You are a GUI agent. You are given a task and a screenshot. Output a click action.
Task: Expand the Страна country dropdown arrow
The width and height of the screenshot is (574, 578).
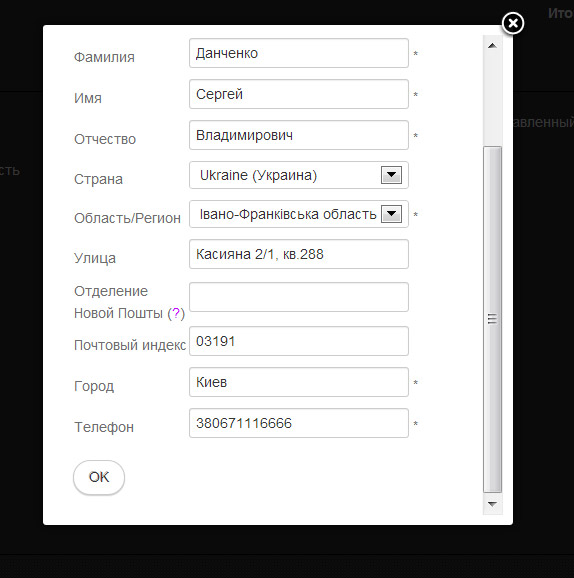coord(391,175)
